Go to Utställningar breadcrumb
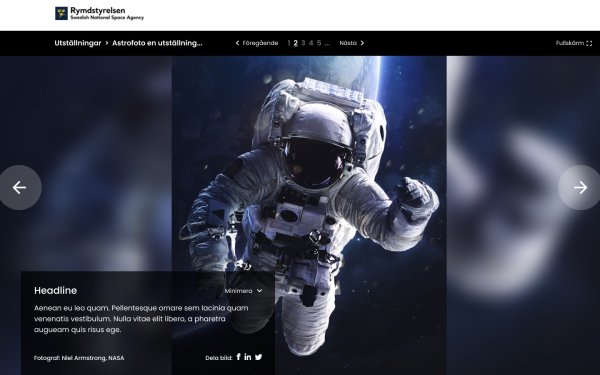The height and width of the screenshot is (375, 600). click(78, 43)
